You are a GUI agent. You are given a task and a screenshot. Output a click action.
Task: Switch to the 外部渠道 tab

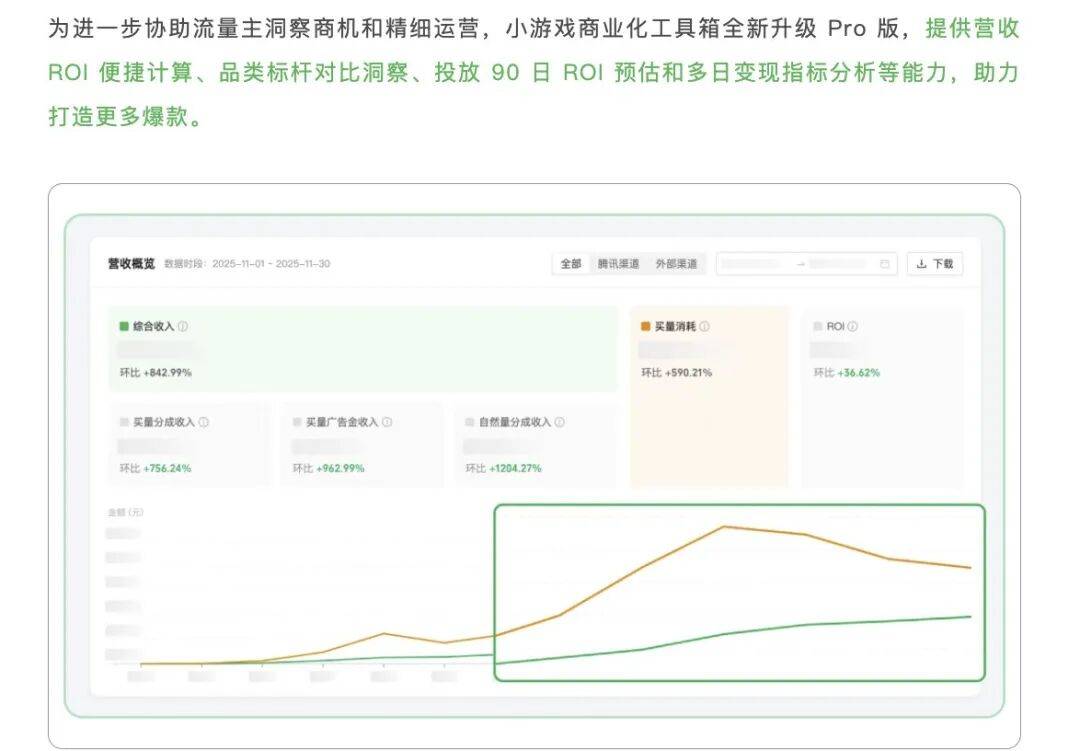676,264
